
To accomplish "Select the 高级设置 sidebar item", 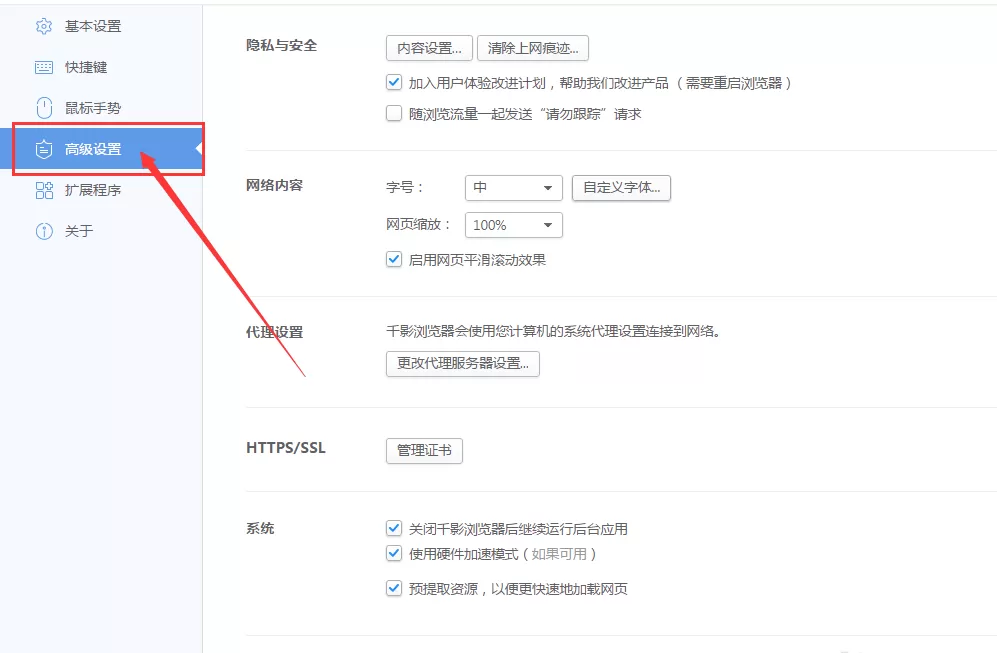I will coord(101,149).
